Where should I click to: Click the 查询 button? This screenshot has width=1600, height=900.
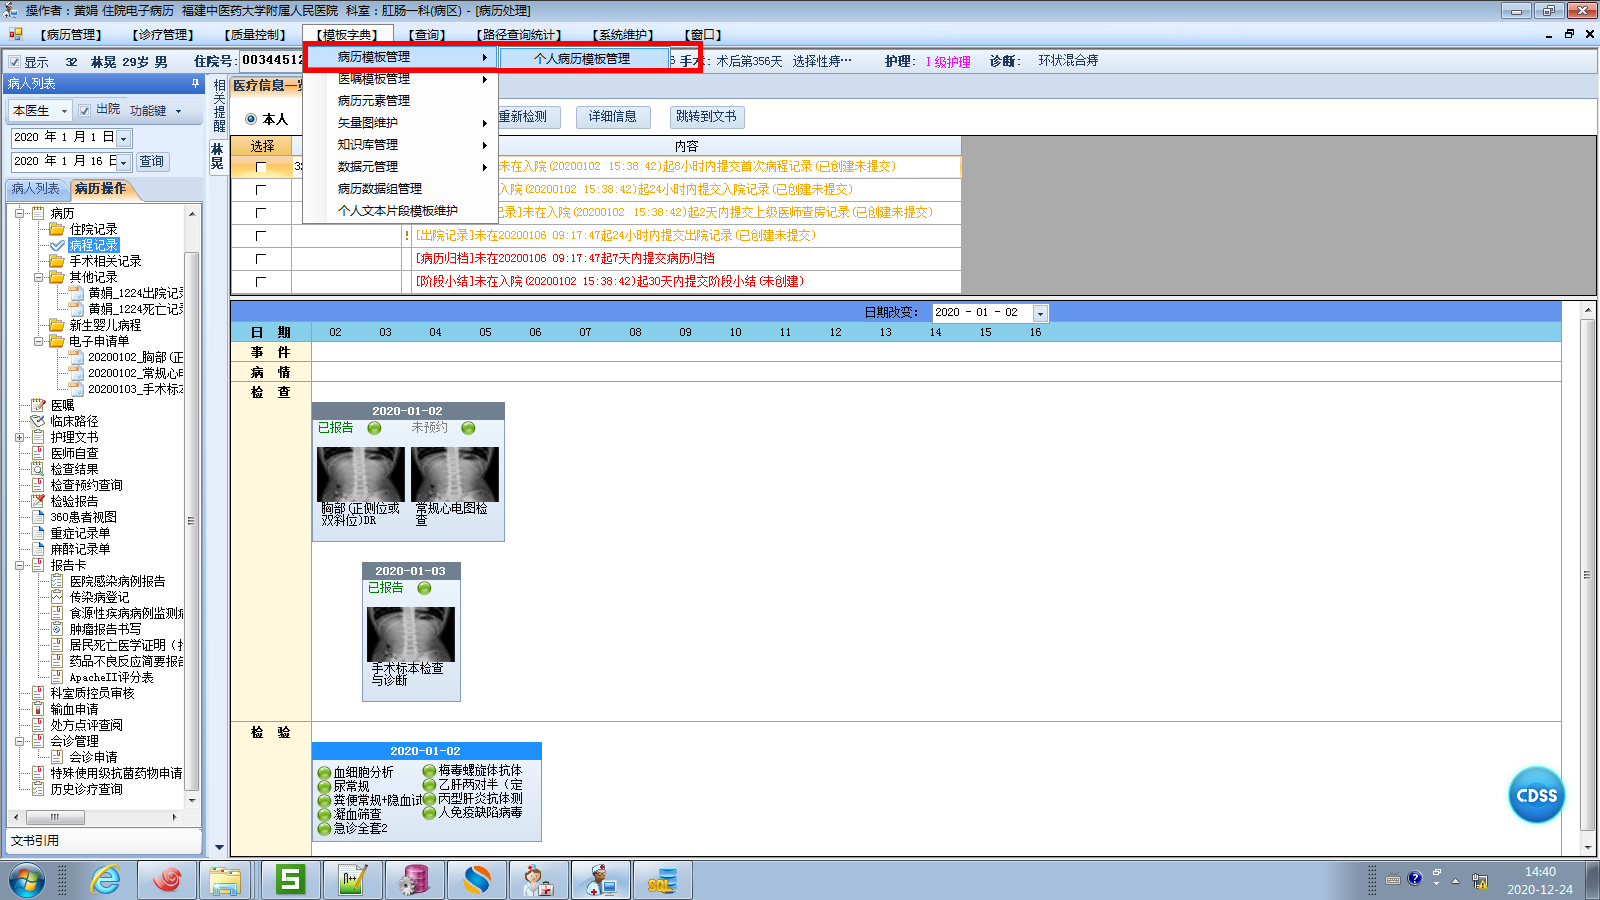coord(152,162)
